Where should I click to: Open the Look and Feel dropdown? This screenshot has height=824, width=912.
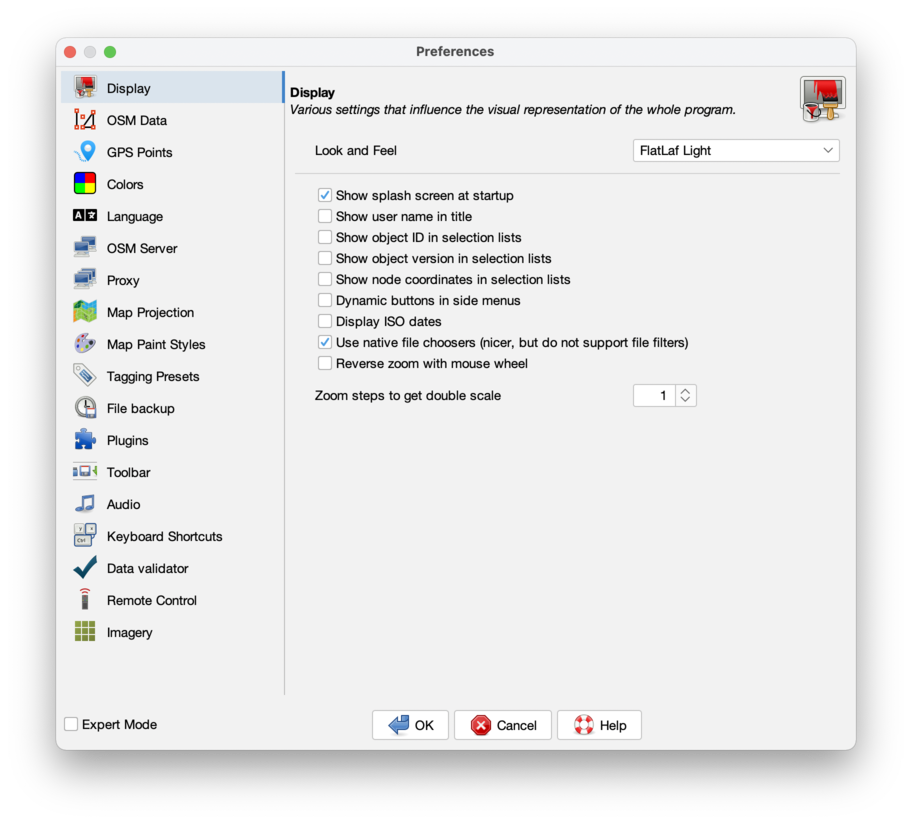736,151
